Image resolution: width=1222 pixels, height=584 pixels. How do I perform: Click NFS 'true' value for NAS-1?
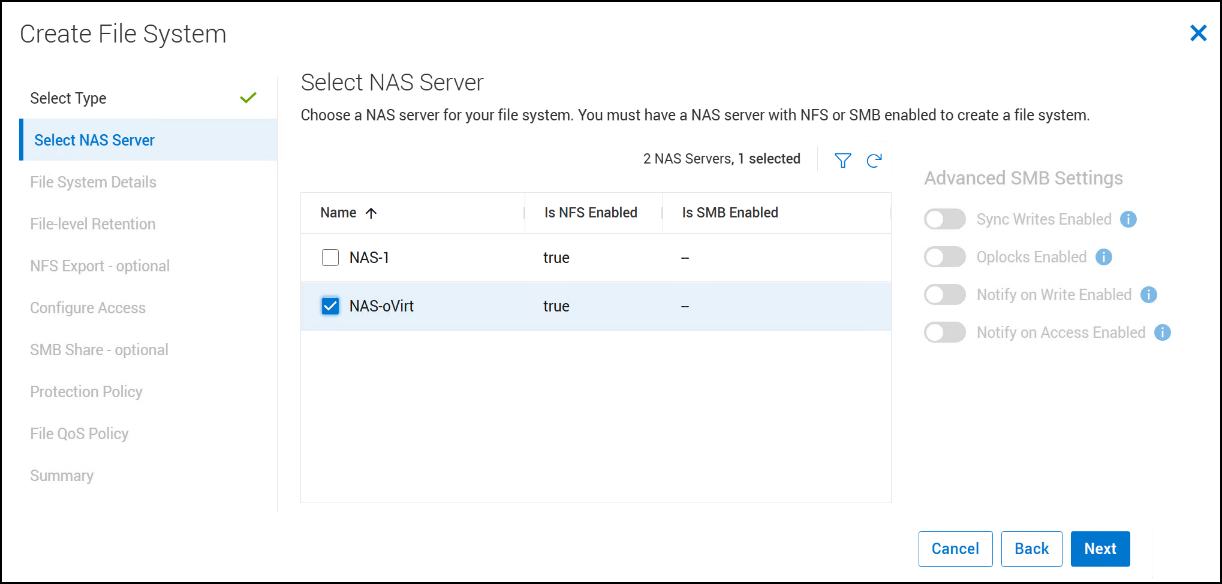(556, 258)
